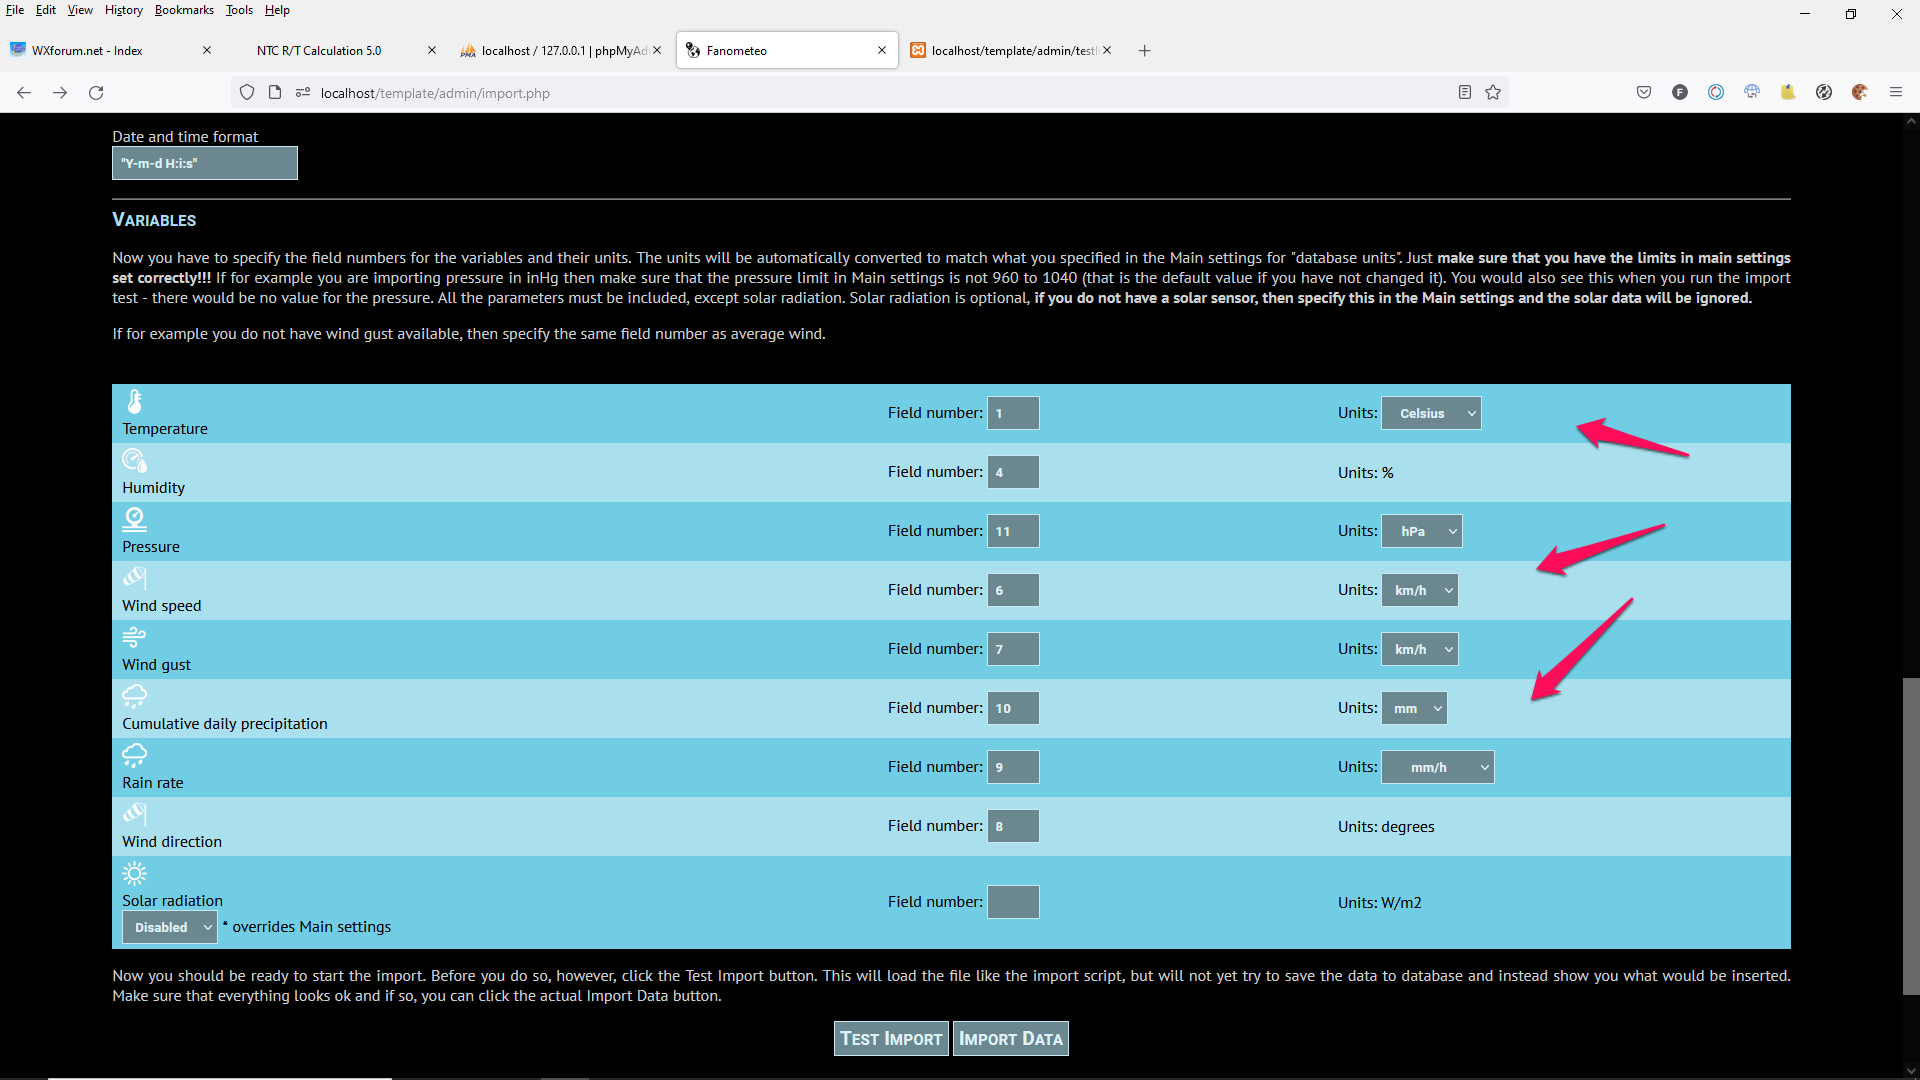
Task: Open the Bookmarks menu
Action: click(x=184, y=10)
